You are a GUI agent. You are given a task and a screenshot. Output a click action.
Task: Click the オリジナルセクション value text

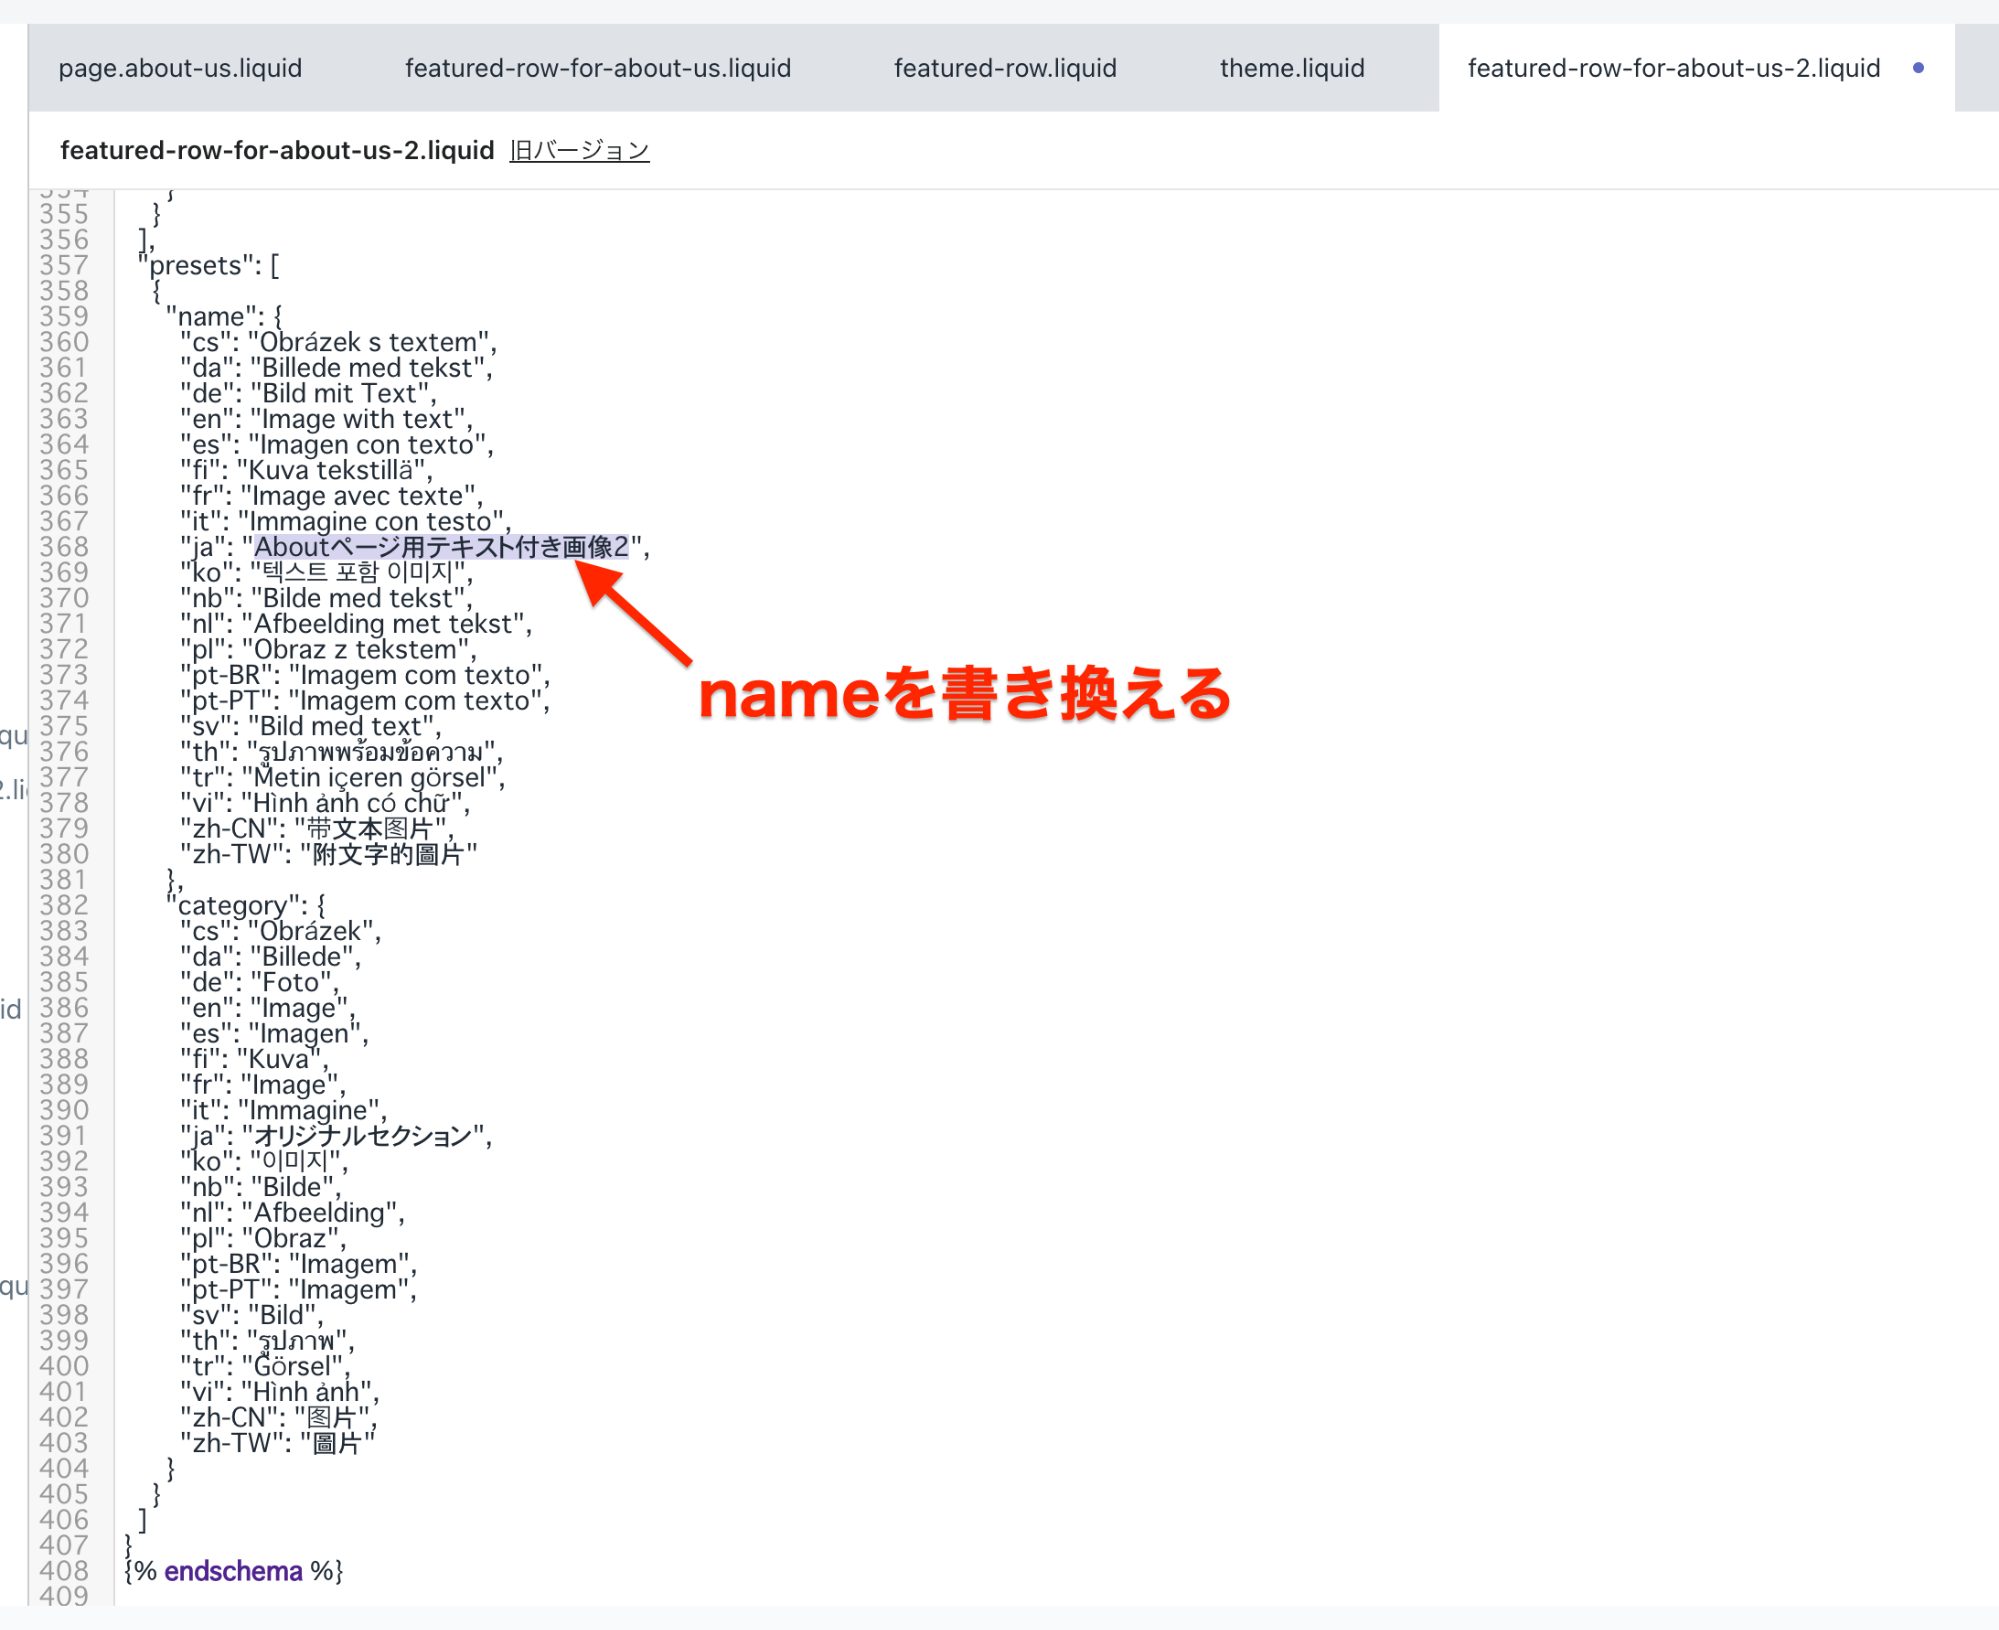pyautogui.click(x=363, y=1136)
